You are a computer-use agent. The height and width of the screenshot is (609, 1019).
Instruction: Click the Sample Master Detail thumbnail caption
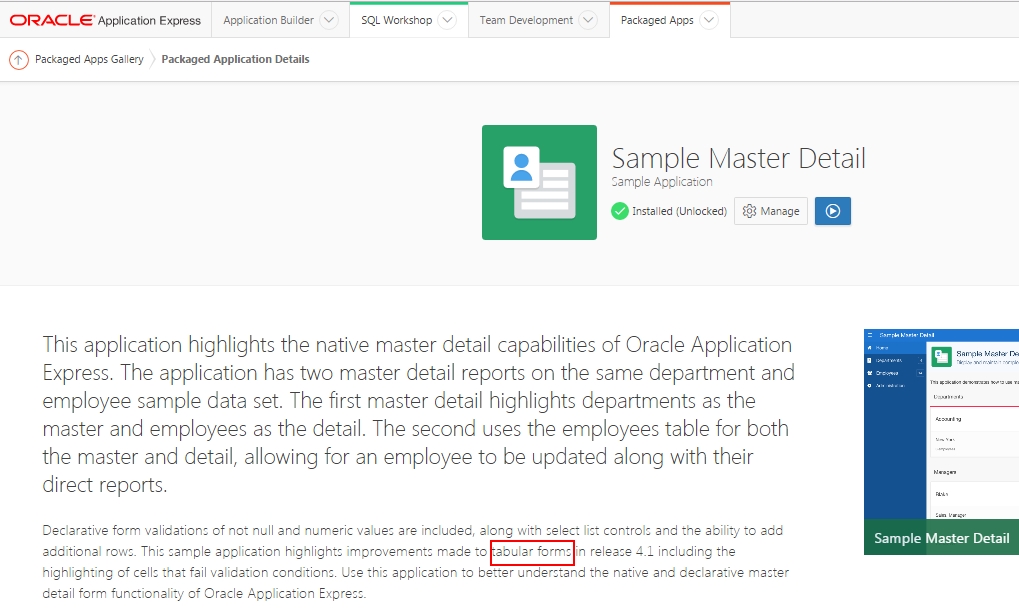pos(941,538)
